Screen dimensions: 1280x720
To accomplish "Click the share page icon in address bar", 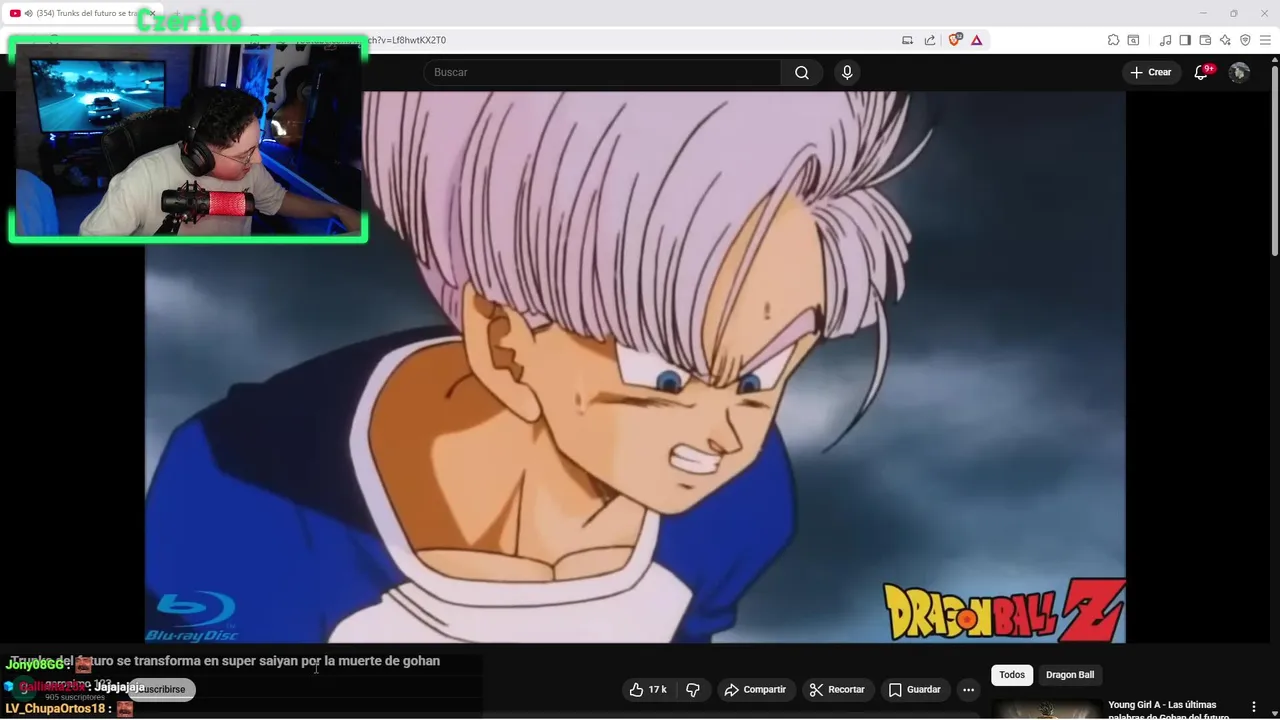I will tap(930, 40).
